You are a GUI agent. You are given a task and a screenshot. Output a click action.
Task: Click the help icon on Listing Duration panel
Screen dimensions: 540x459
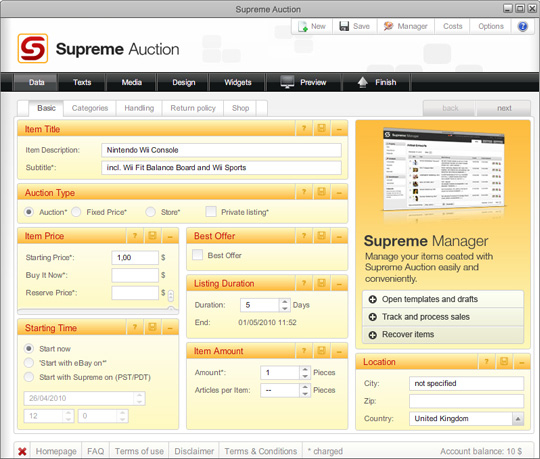point(304,283)
